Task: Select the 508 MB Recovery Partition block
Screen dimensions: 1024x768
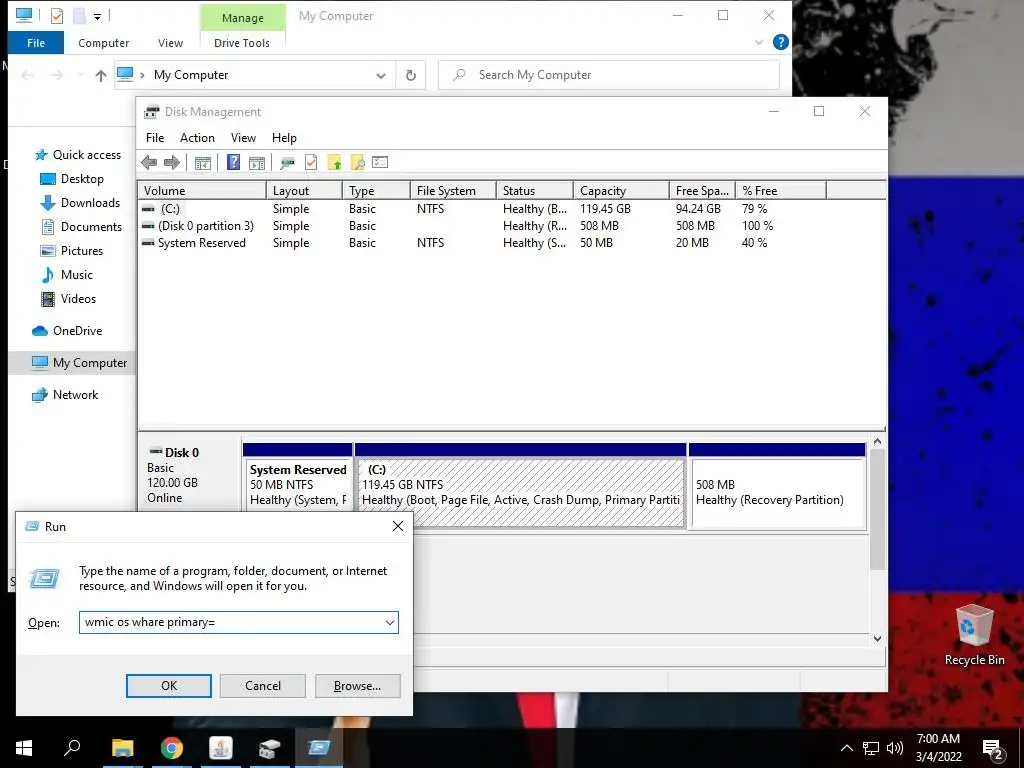Action: coord(777,492)
